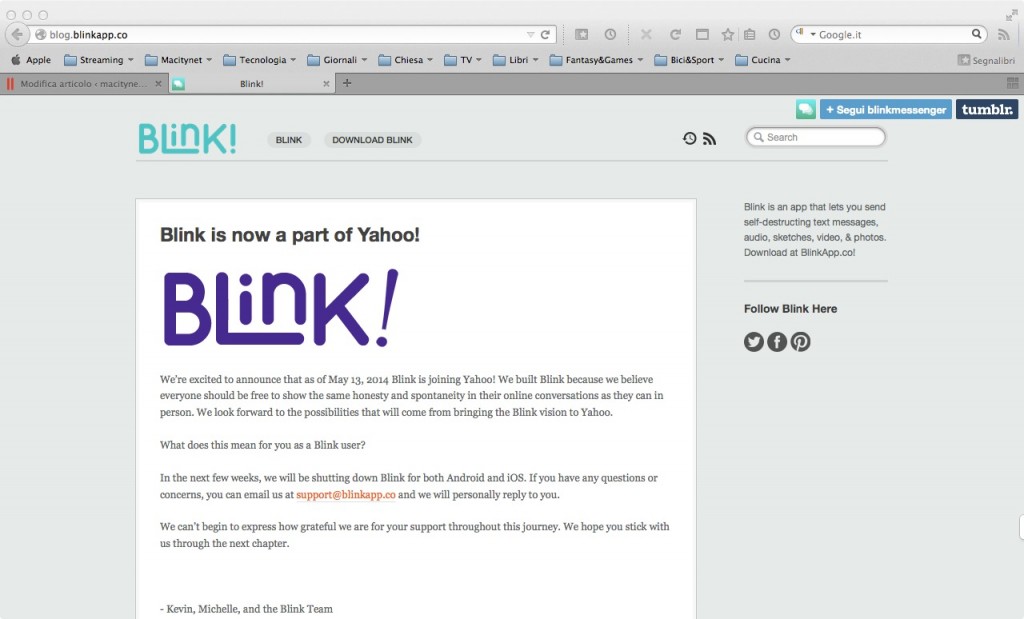The height and width of the screenshot is (619, 1024).
Task: Expand the Cucina bookmarks folder
Action: click(x=763, y=59)
